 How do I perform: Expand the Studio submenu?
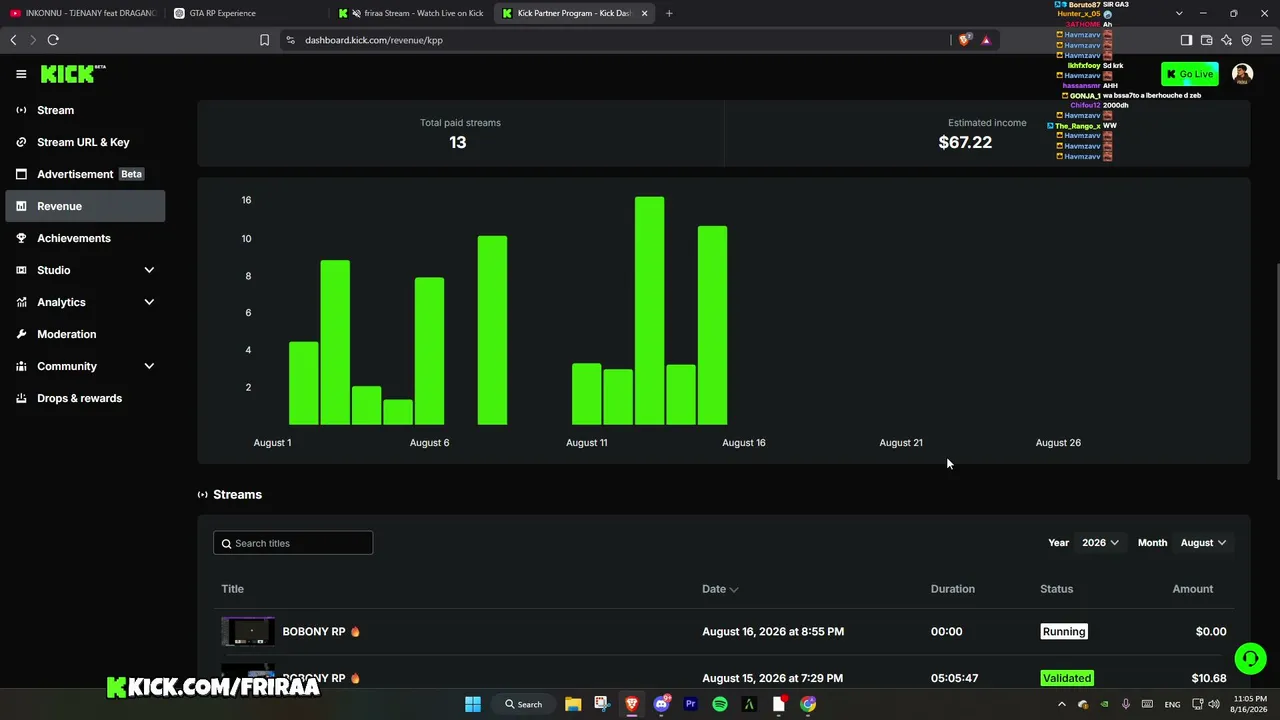click(86, 270)
